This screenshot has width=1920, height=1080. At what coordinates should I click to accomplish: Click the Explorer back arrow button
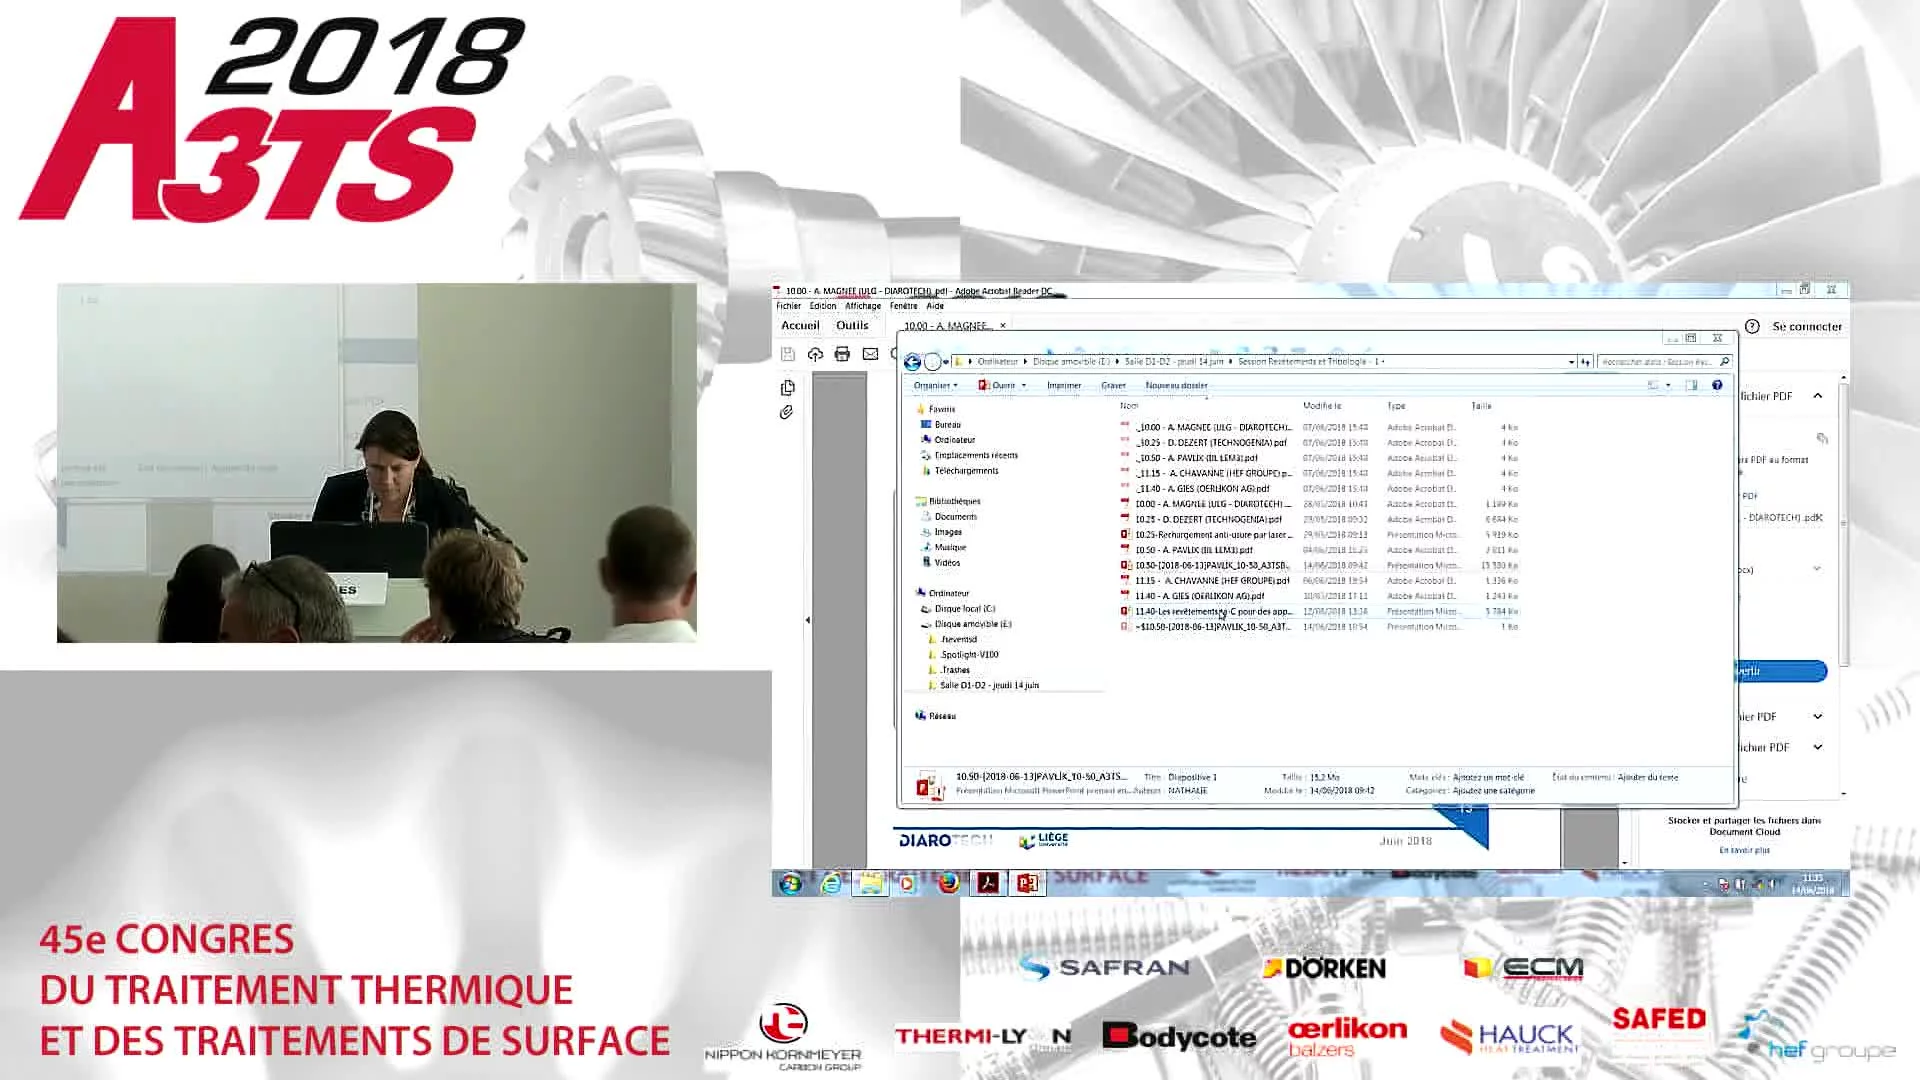coord(912,362)
